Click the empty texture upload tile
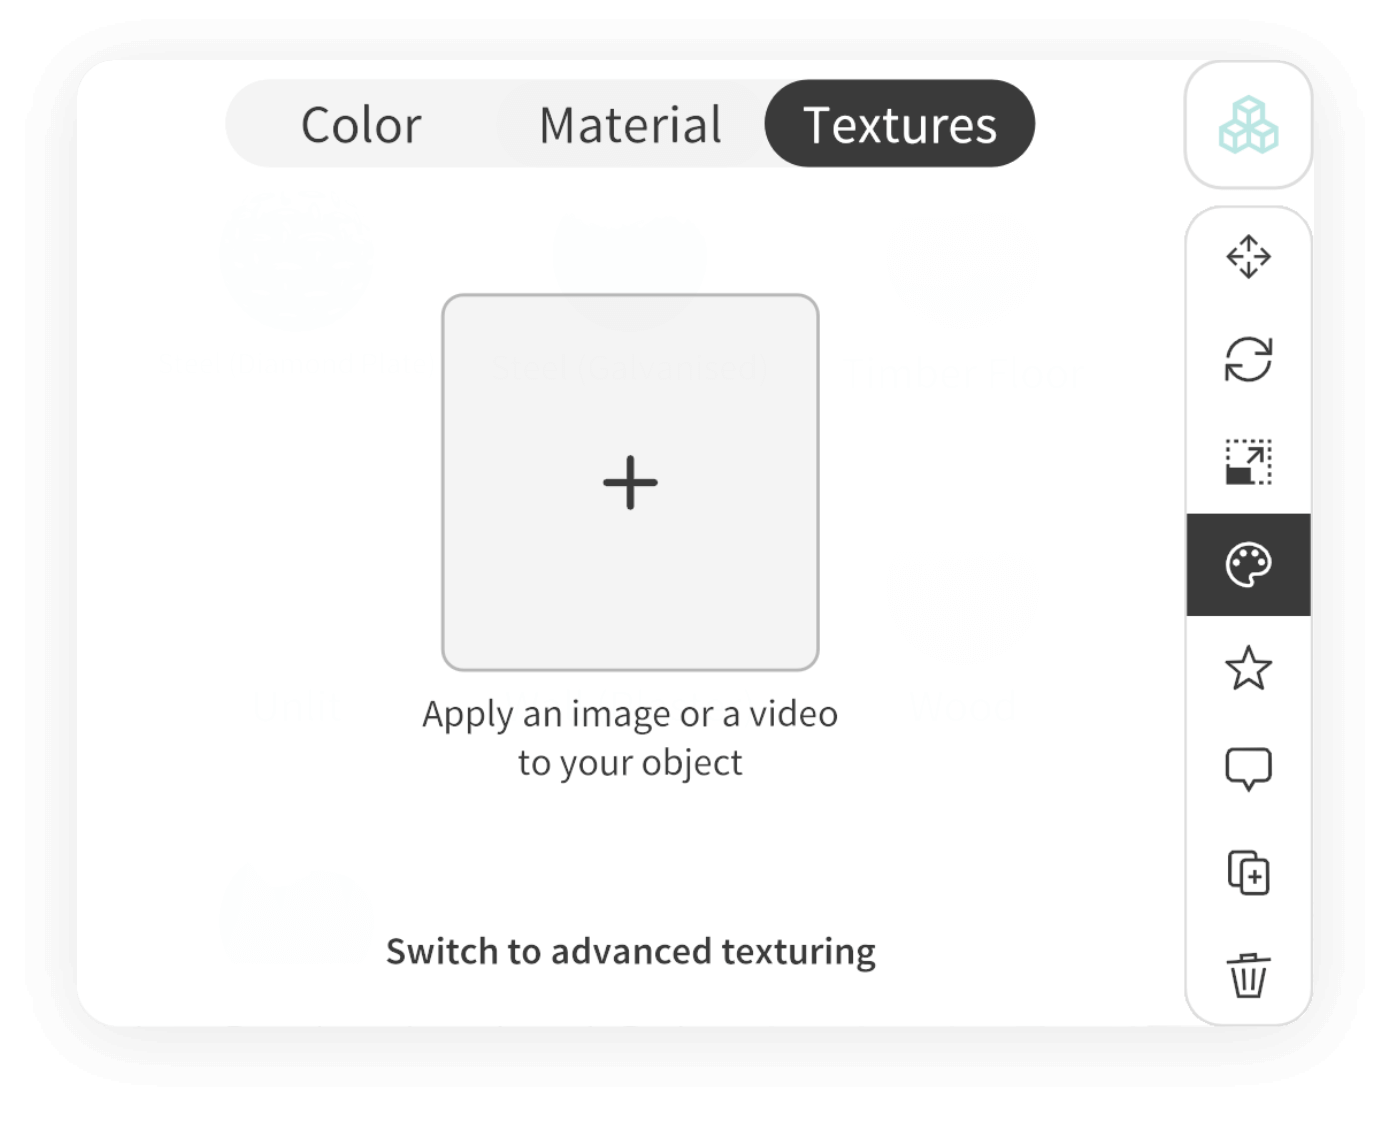The width and height of the screenshot is (1390, 1123). (x=630, y=482)
